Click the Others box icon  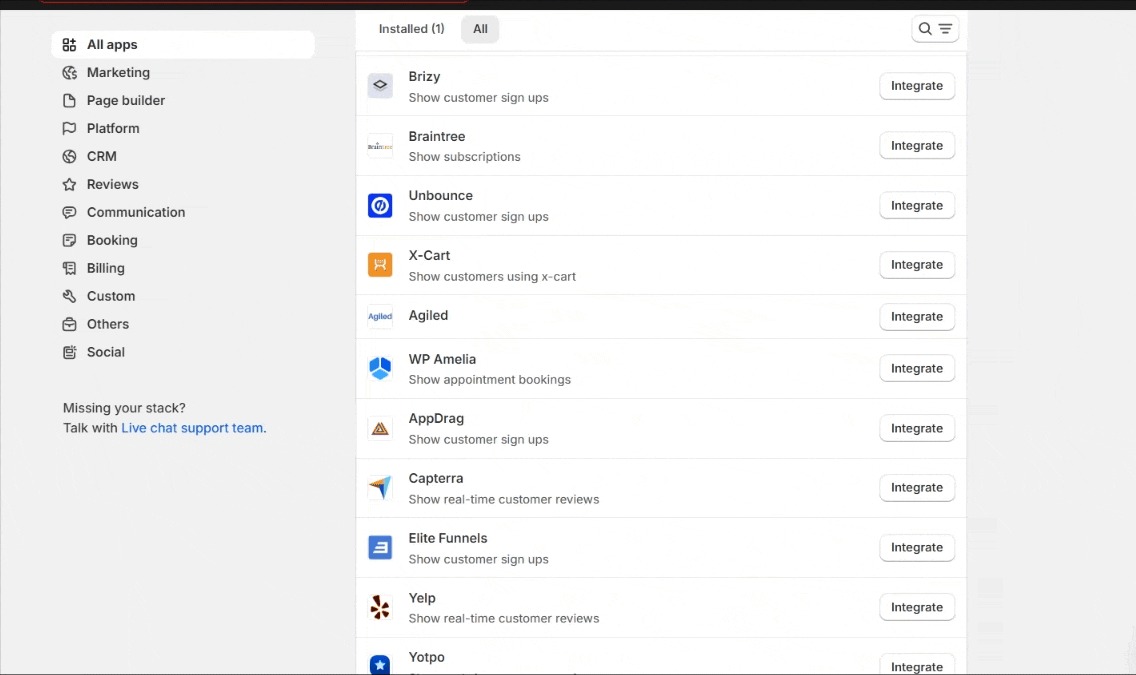click(x=70, y=324)
